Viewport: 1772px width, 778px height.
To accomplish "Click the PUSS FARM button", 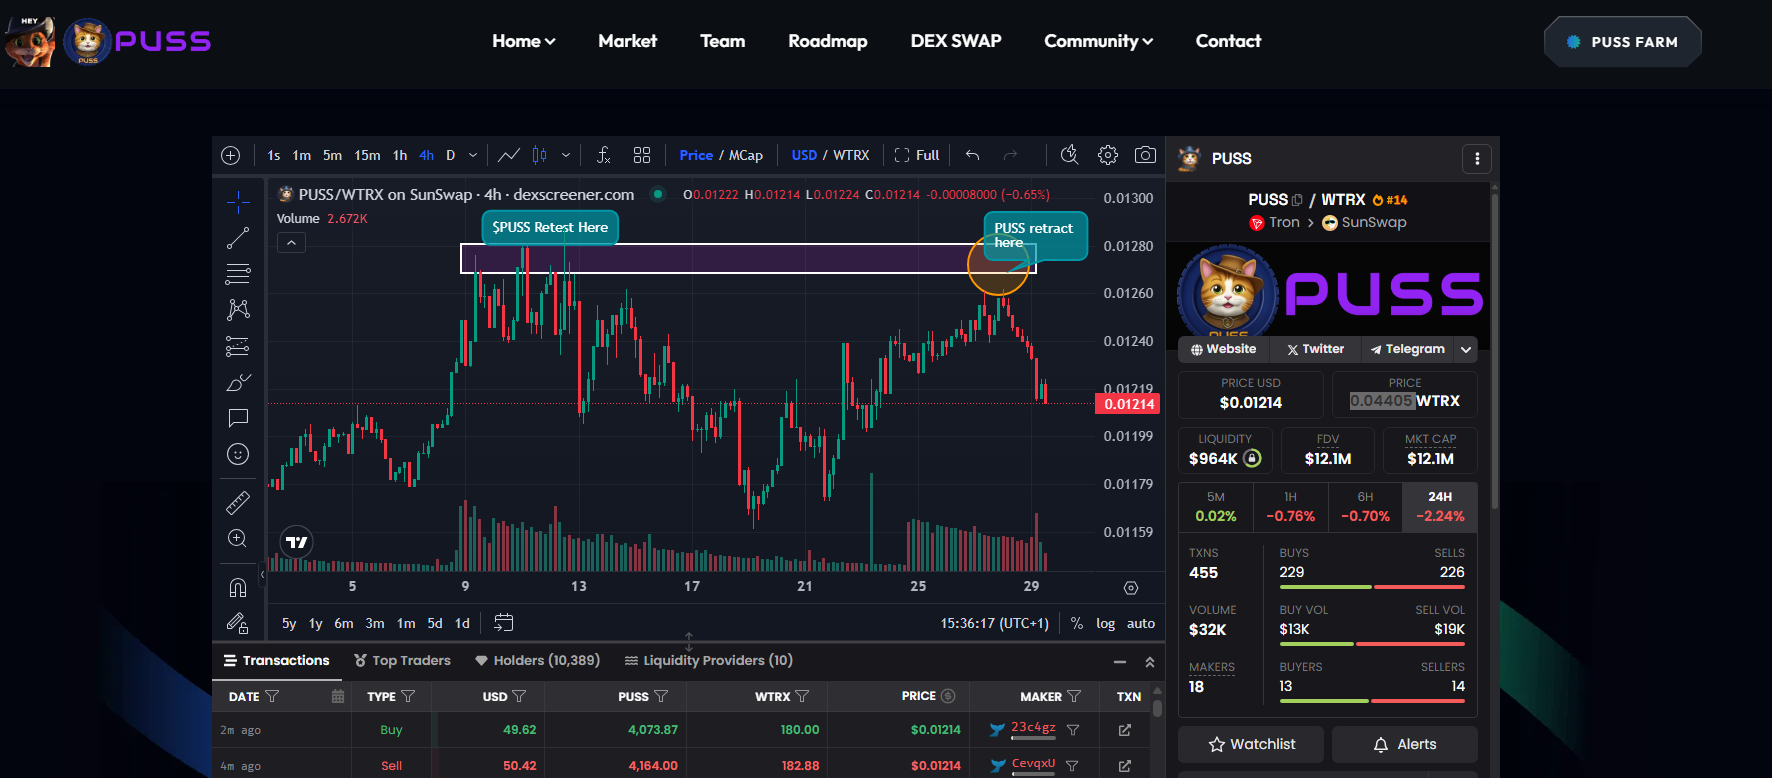I will point(1622,42).
